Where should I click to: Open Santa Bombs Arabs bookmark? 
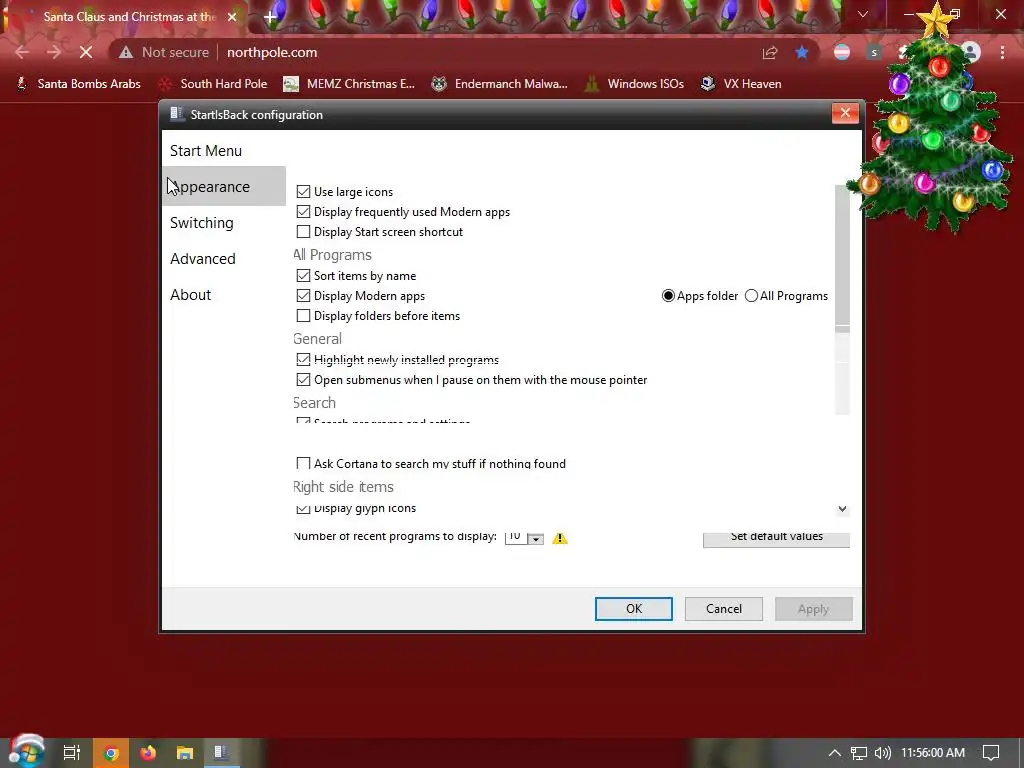pos(78,84)
